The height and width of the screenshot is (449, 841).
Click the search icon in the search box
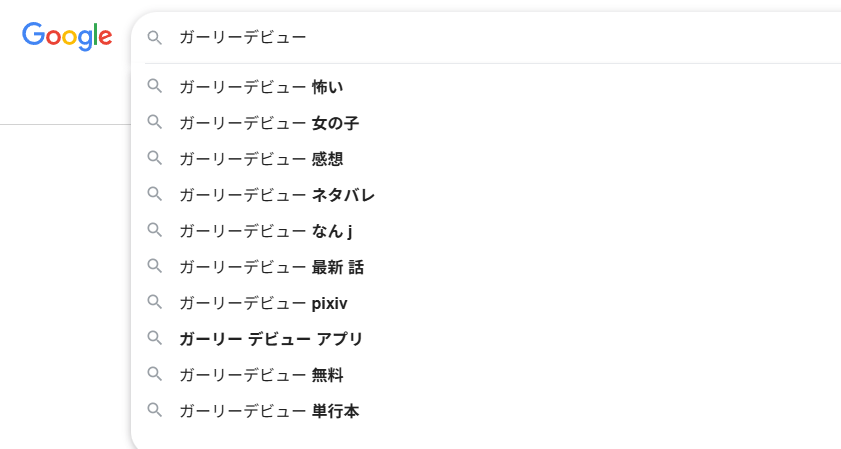coord(154,37)
